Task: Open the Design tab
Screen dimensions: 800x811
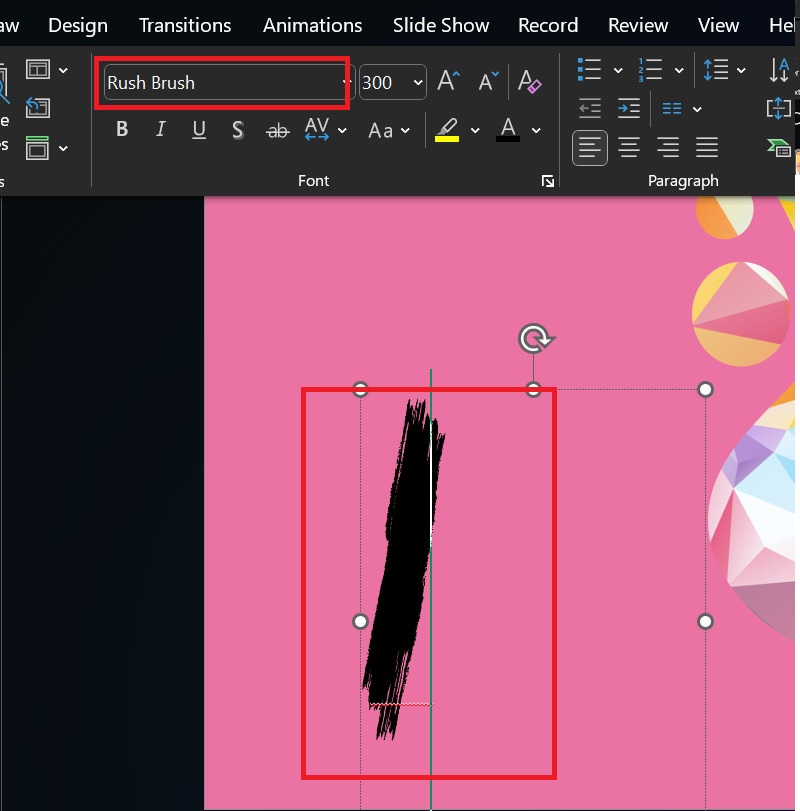Action: (78, 25)
